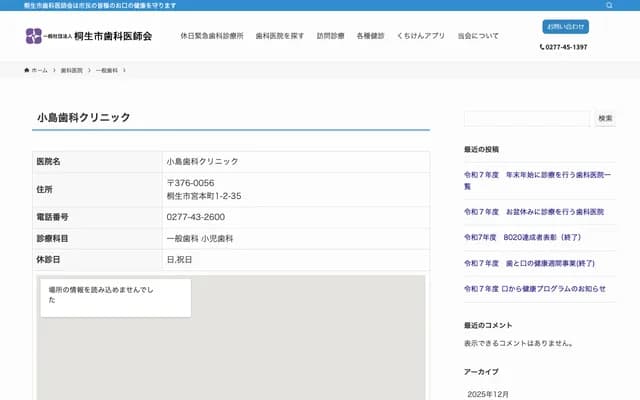640x400 pixels.
Task: Focus the sidebar search input field
Action: [527, 118]
